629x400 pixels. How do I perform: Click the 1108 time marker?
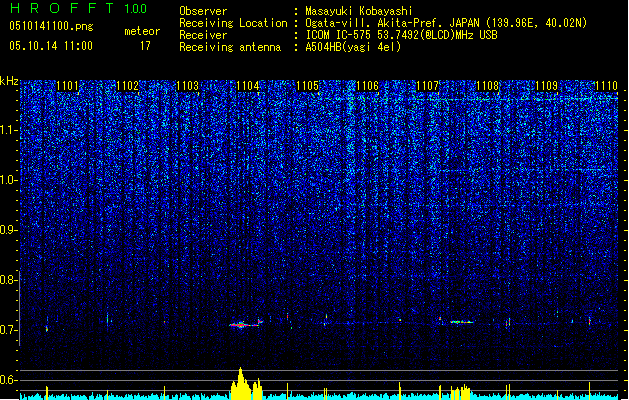tap(487, 86)
